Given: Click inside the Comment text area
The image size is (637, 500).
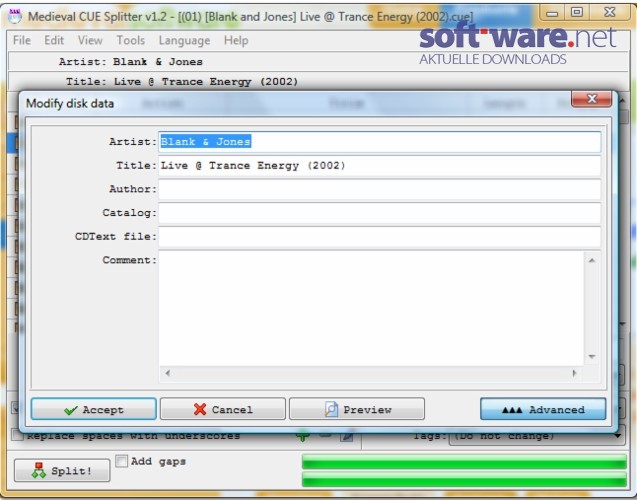Looking at the screenshot, I should click(x=371, y=309).
